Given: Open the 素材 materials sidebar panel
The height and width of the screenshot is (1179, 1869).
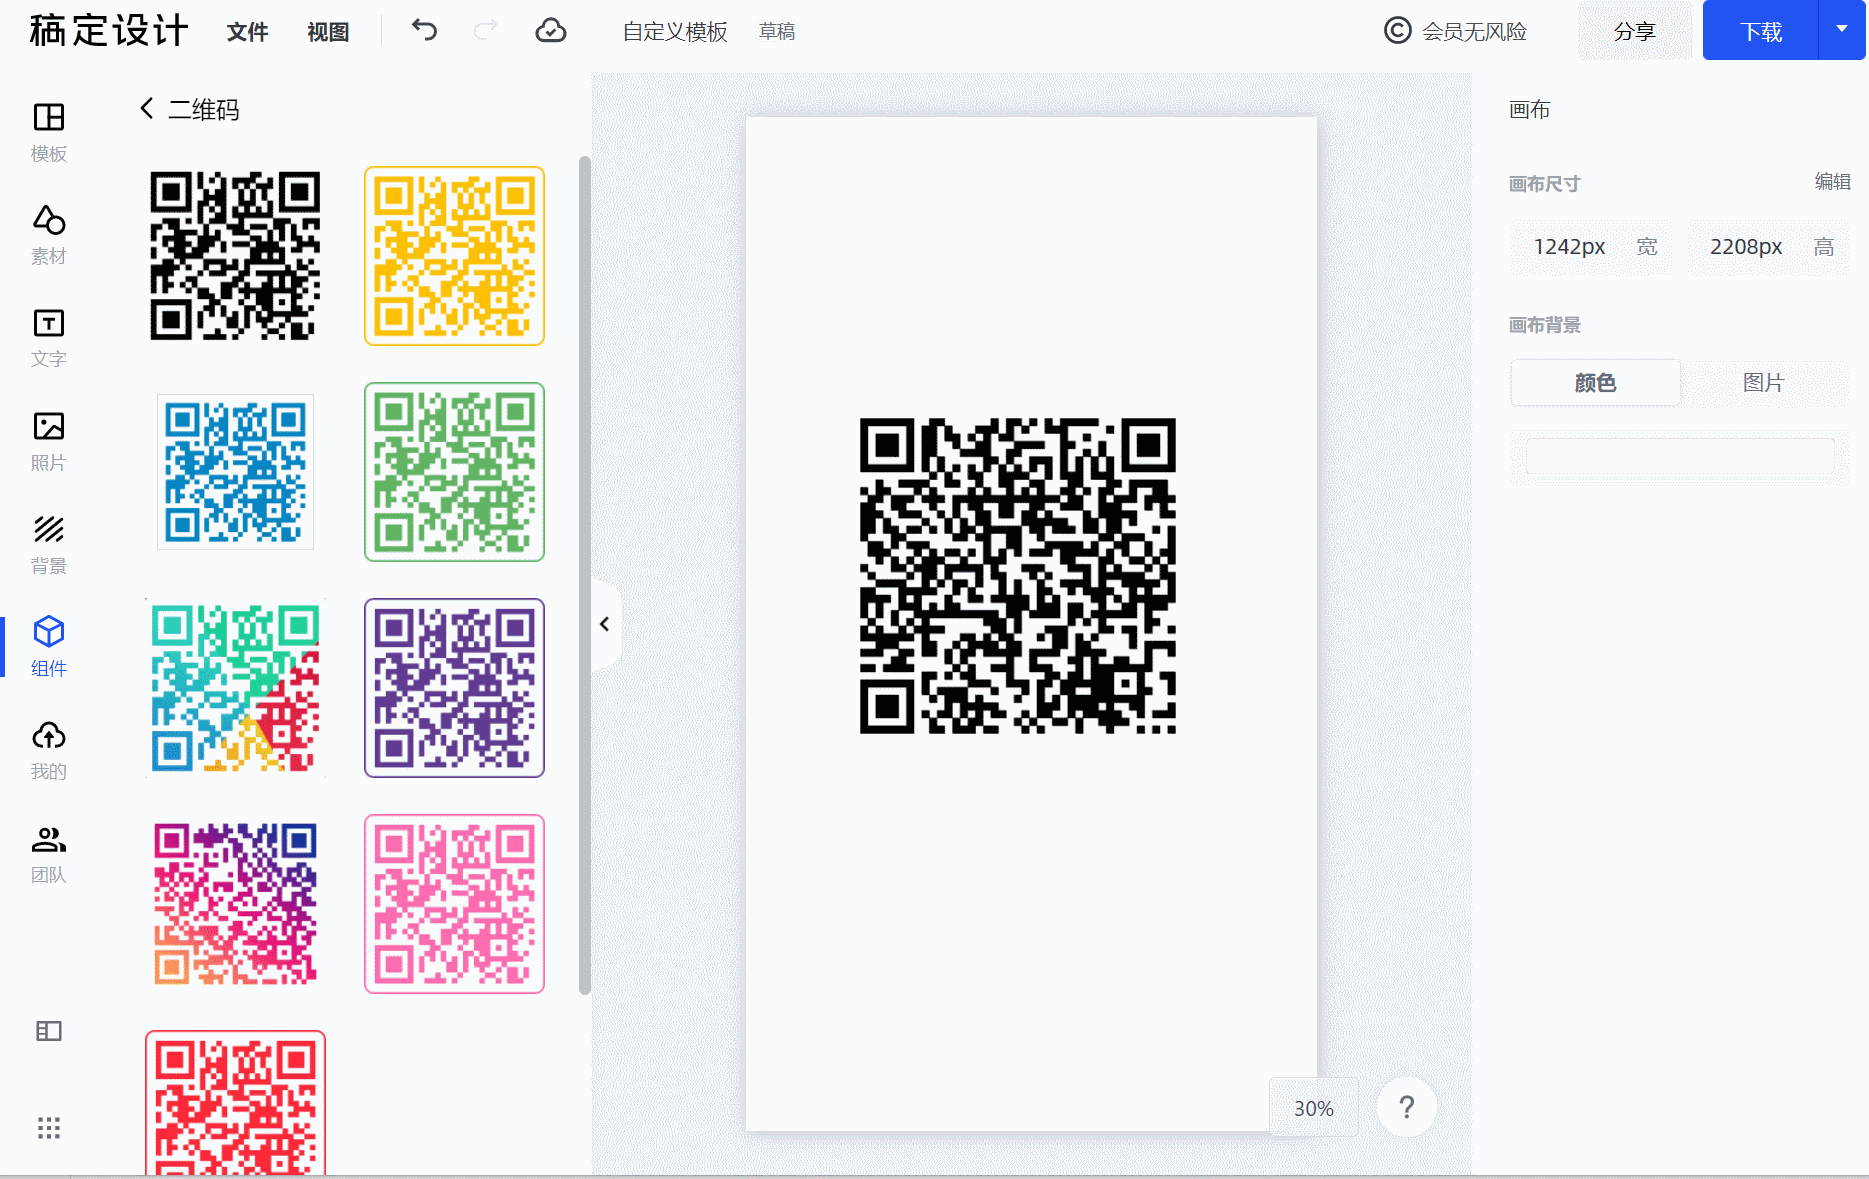Looking at the screenshot, I should click(x=48, y=235).
